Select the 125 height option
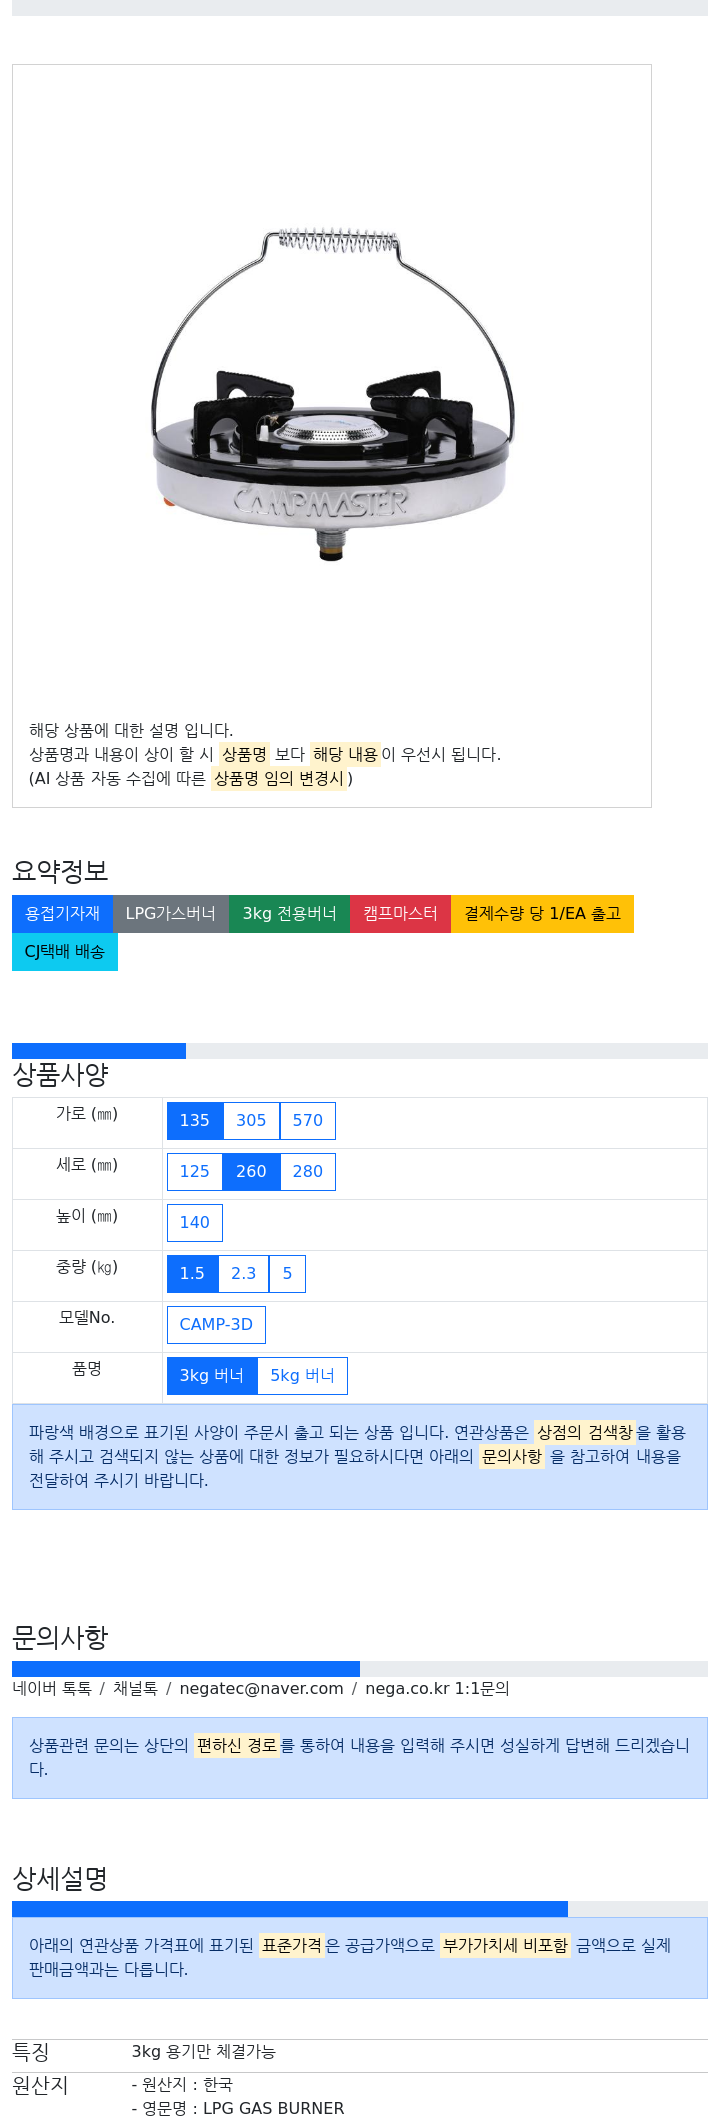Screen dimensions: 720x2121 pyautogui.click(x=195, y=1172)
